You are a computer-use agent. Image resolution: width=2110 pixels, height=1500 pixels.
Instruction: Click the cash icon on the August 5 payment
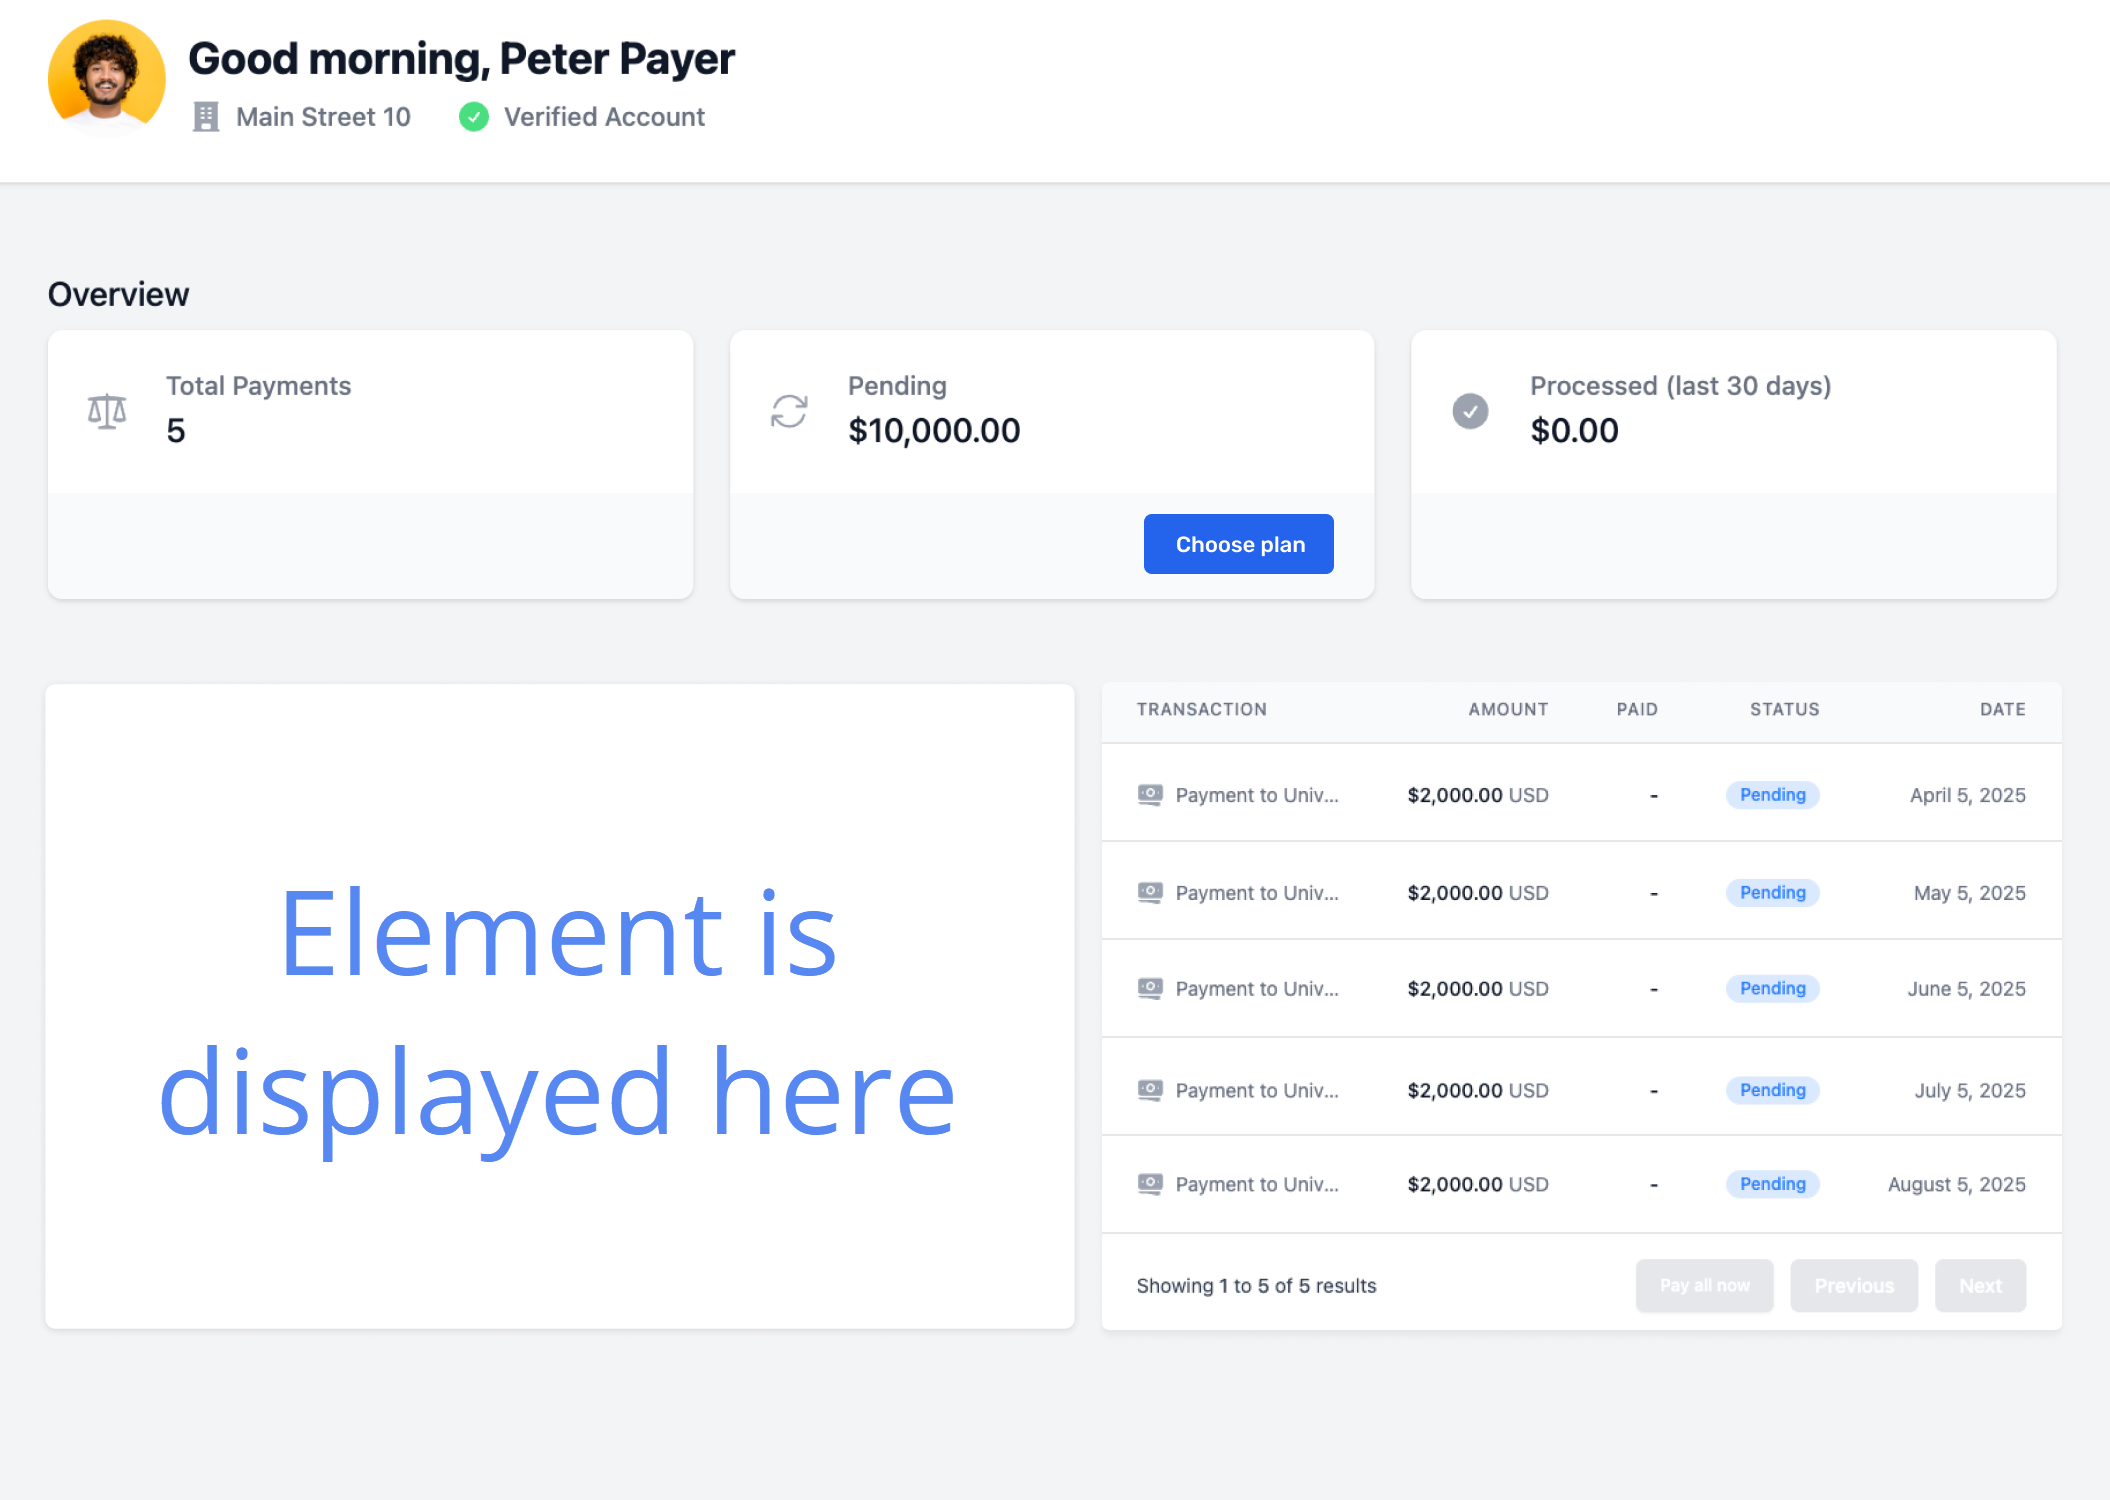pyautogui.click(x=1150, y=1184)
